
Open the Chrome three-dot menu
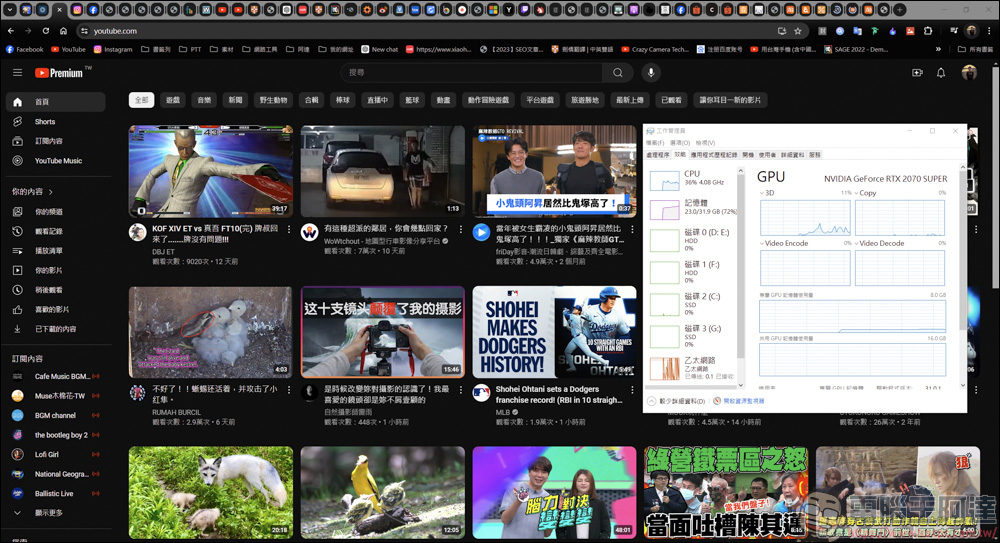[x=989, y=31]
